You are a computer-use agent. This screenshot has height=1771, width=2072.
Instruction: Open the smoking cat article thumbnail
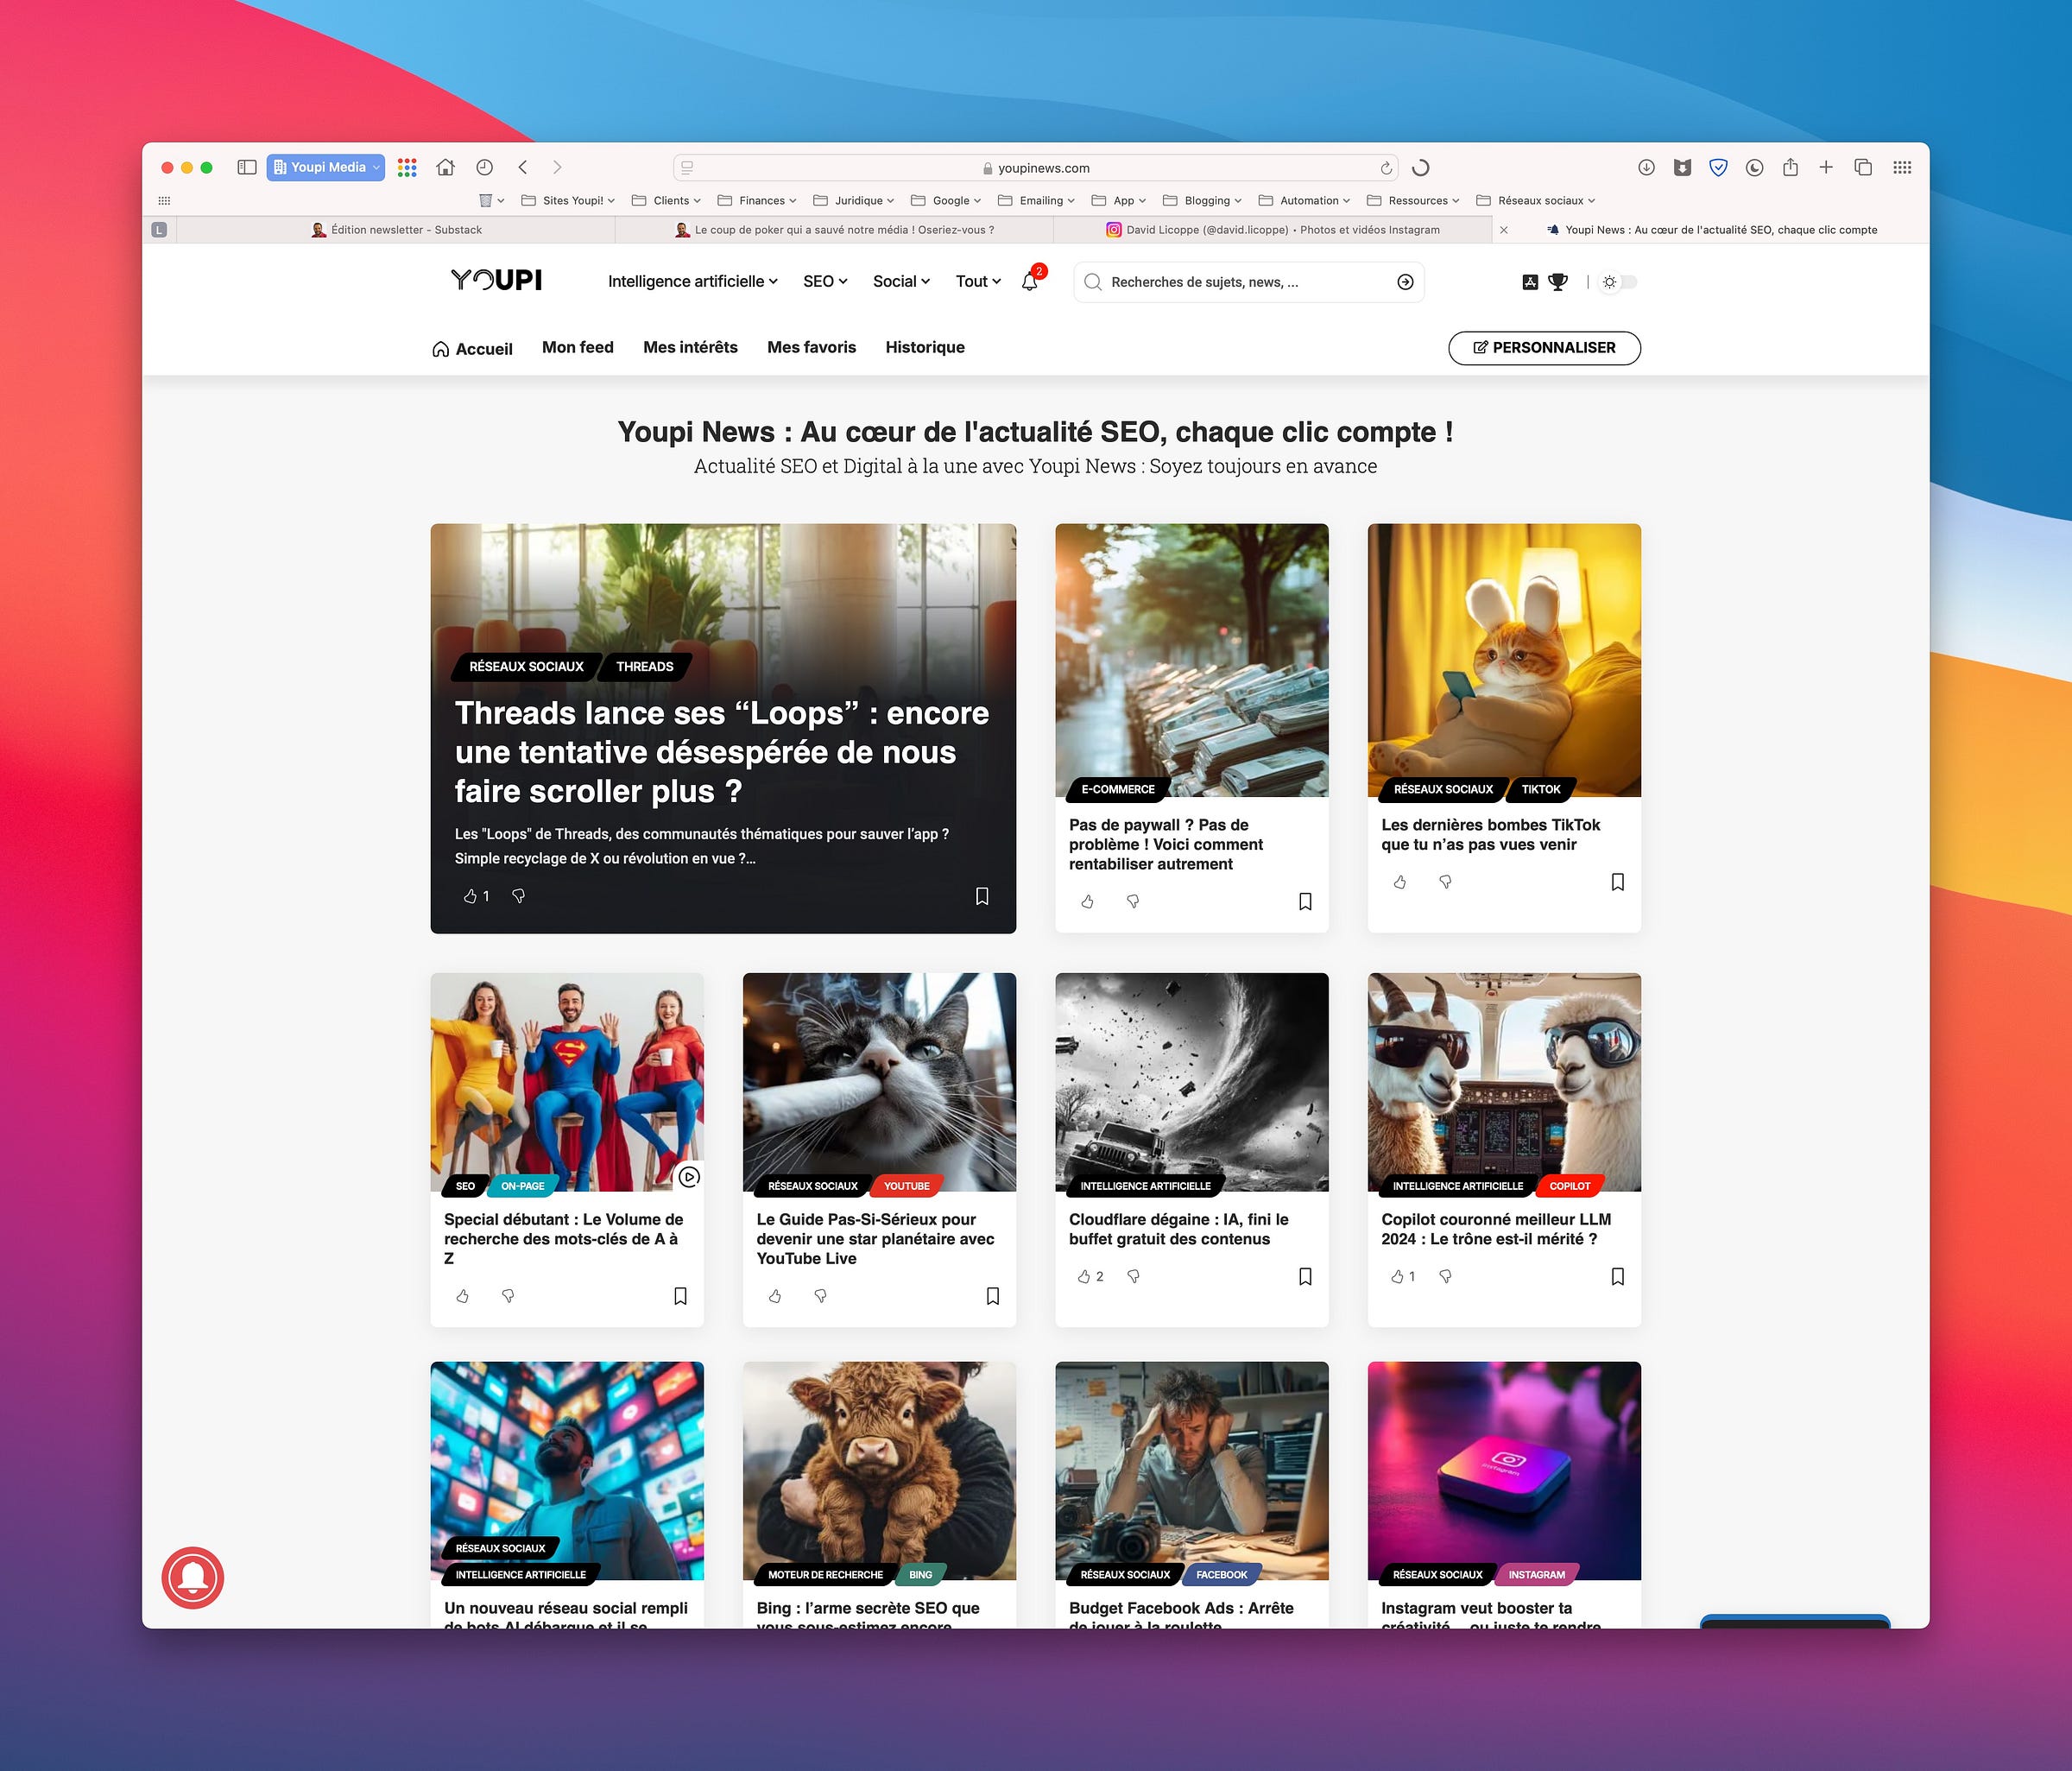[879, 1082]
